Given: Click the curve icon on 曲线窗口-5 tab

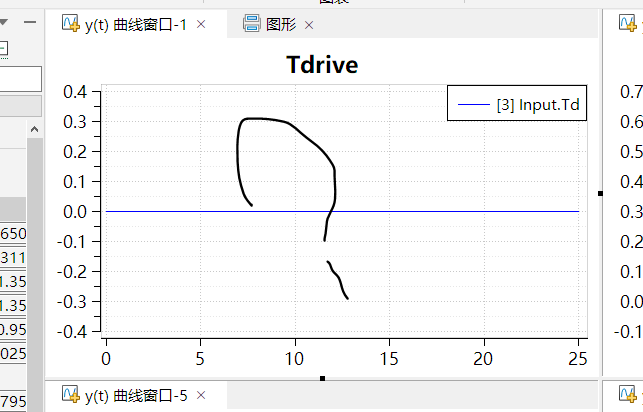Looking at the screenshot, I should 71,394.
